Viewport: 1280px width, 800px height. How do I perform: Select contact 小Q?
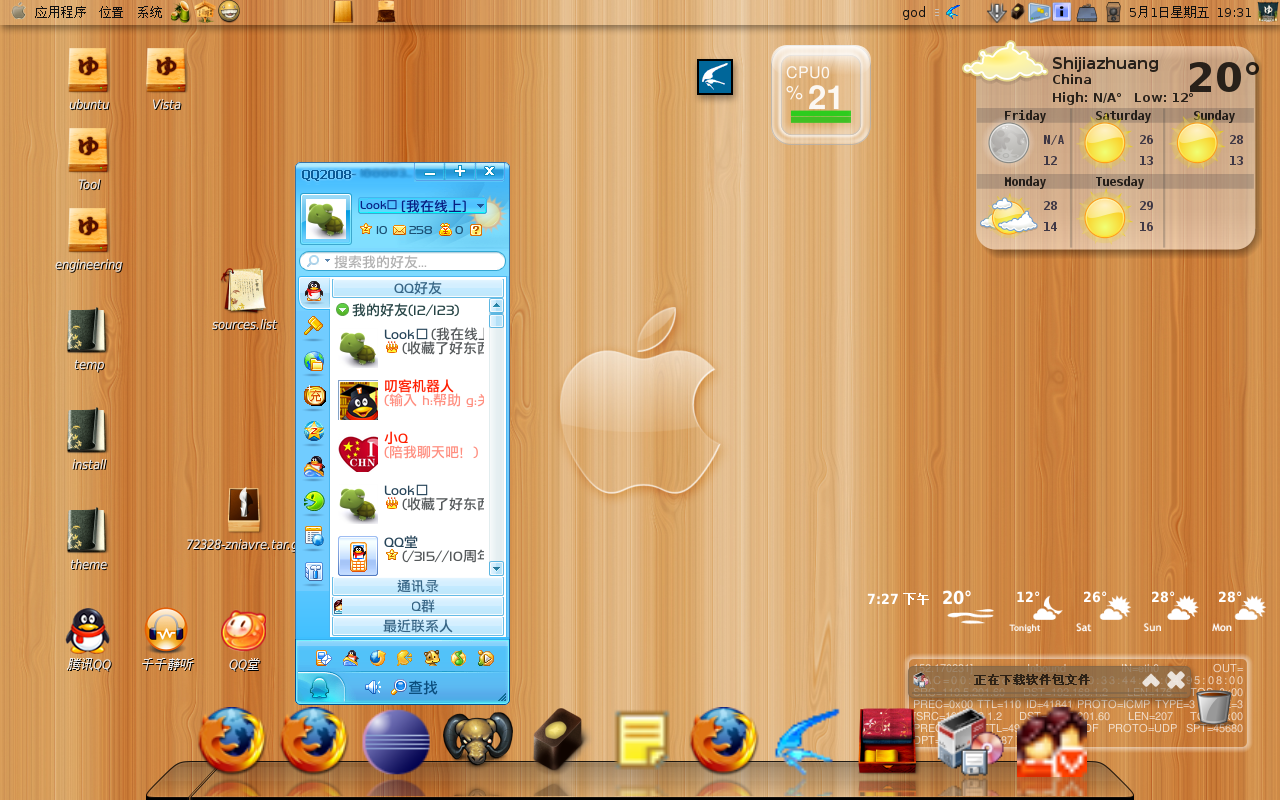pos(411,452)
